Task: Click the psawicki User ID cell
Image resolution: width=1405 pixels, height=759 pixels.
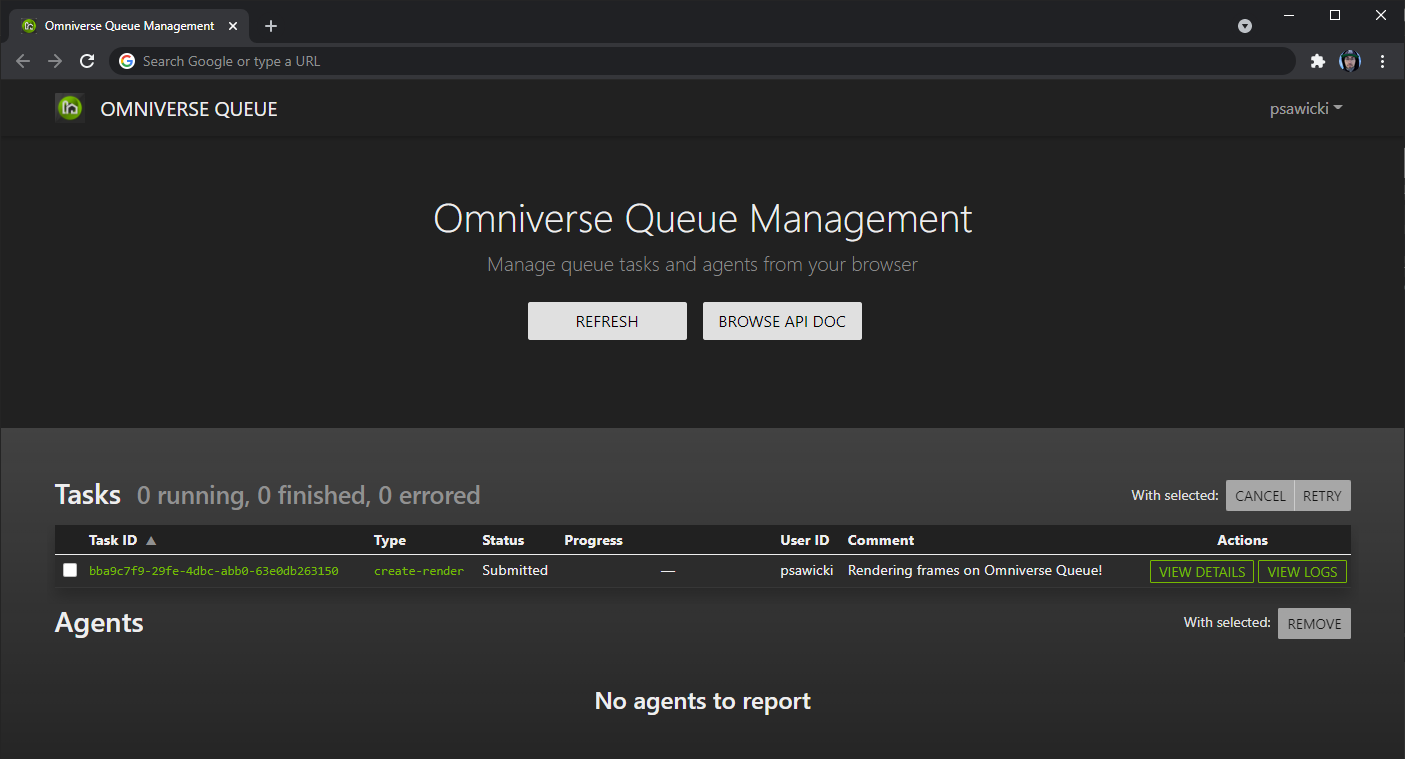Action: point(807,570)
